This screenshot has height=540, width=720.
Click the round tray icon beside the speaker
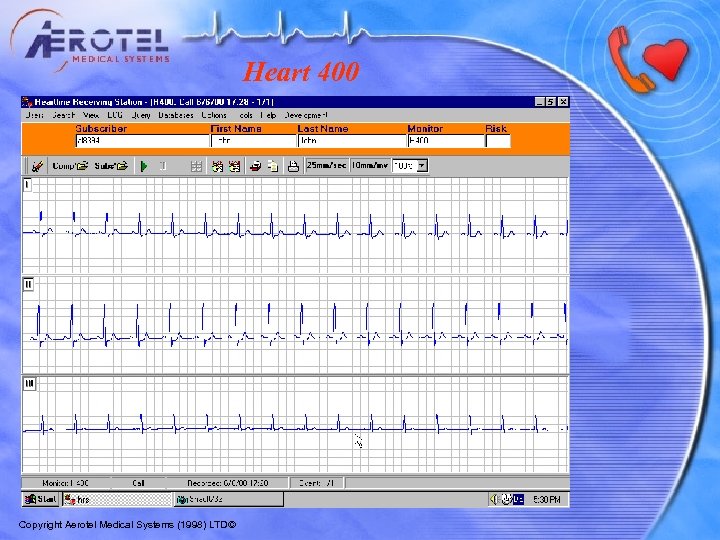506,499
